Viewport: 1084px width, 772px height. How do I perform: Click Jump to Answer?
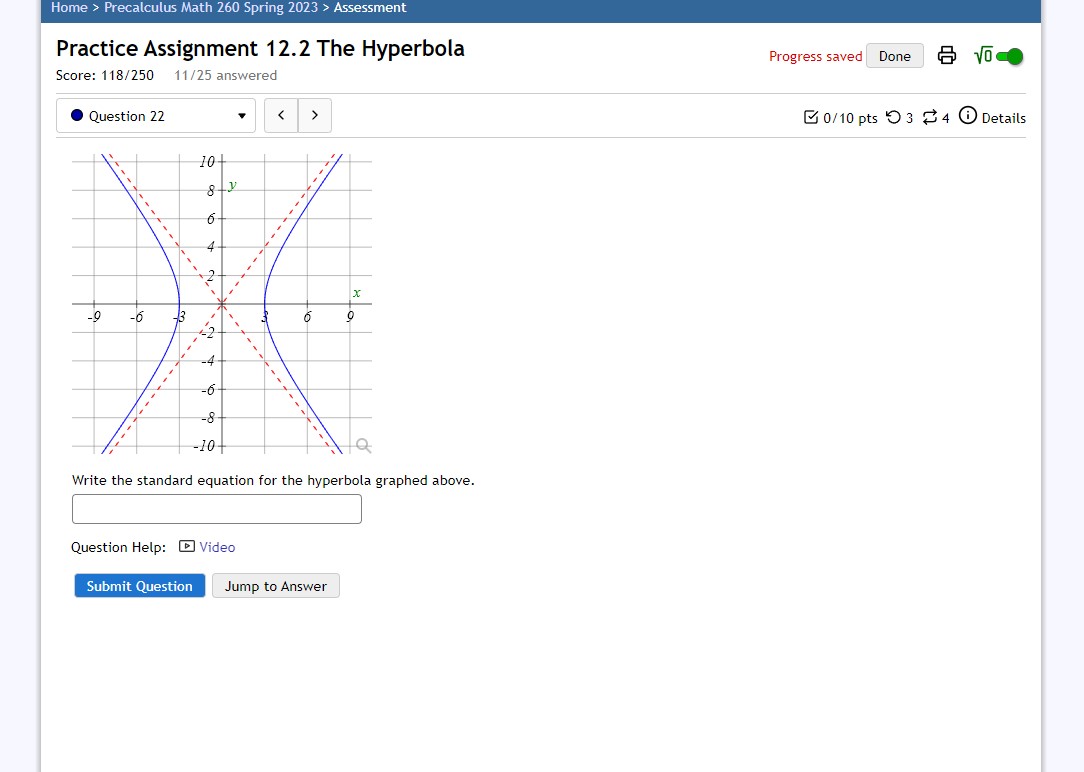pos(275,585)
